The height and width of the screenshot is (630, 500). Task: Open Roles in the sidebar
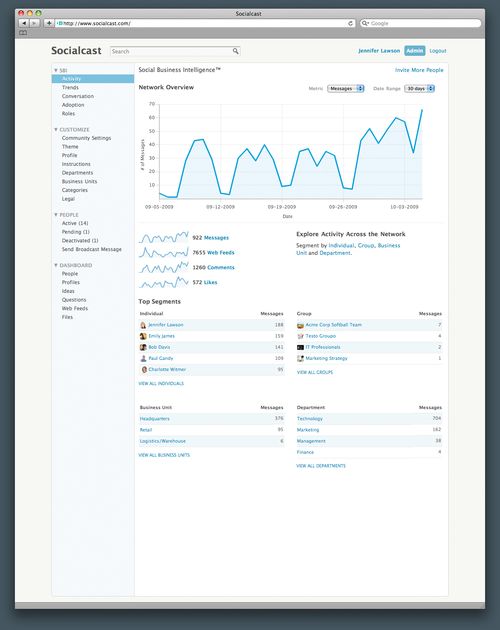(x=68, y=114)
